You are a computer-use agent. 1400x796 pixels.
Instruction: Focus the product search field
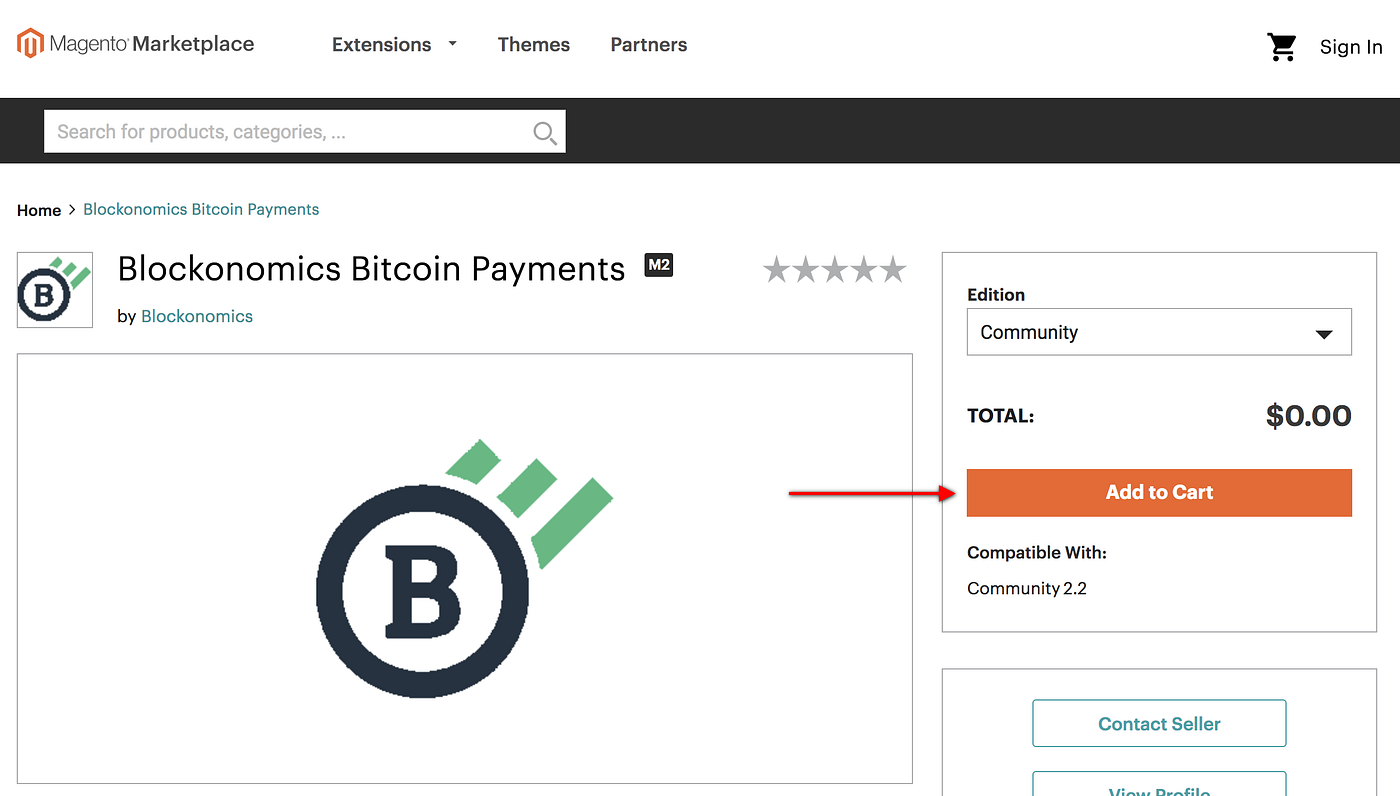pyautogui.click(x=305, y=132)
